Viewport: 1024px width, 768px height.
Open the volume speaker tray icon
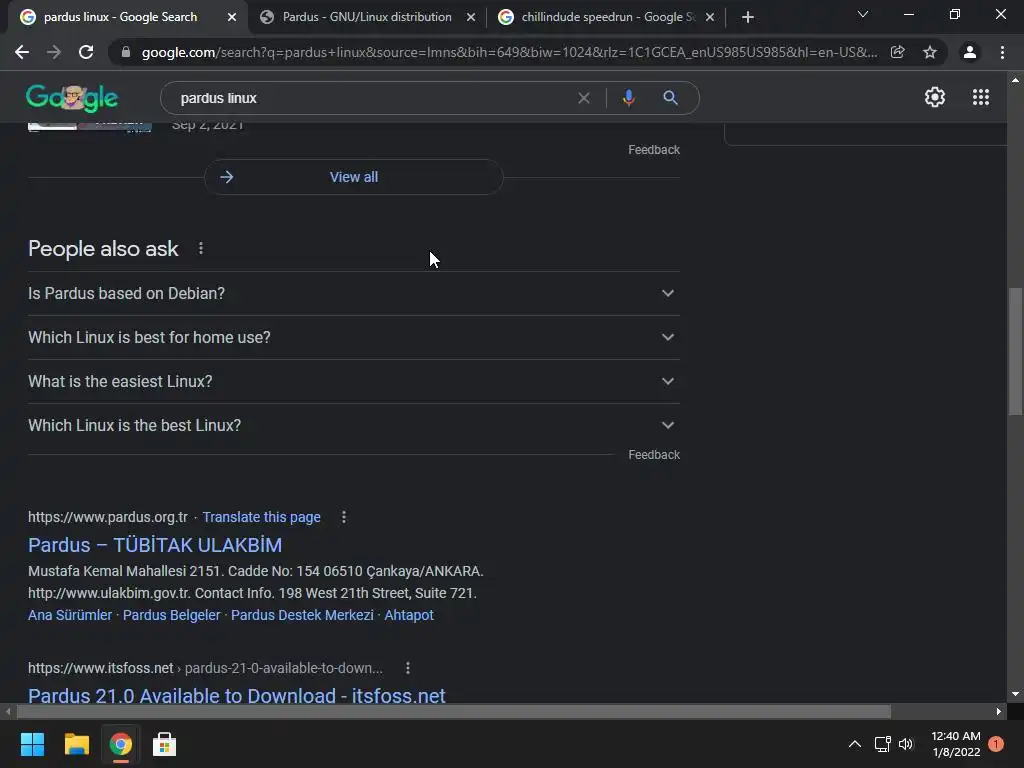tap(906, 744)
